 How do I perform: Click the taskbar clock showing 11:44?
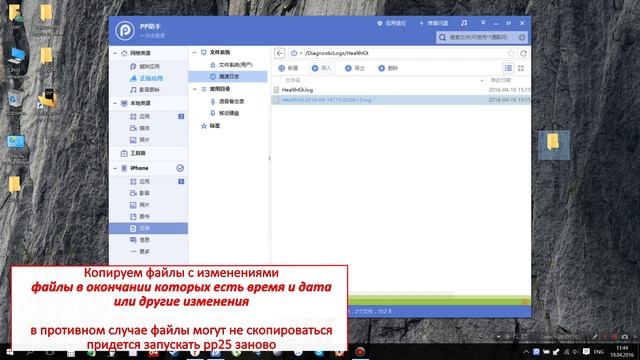click(622, 351)
